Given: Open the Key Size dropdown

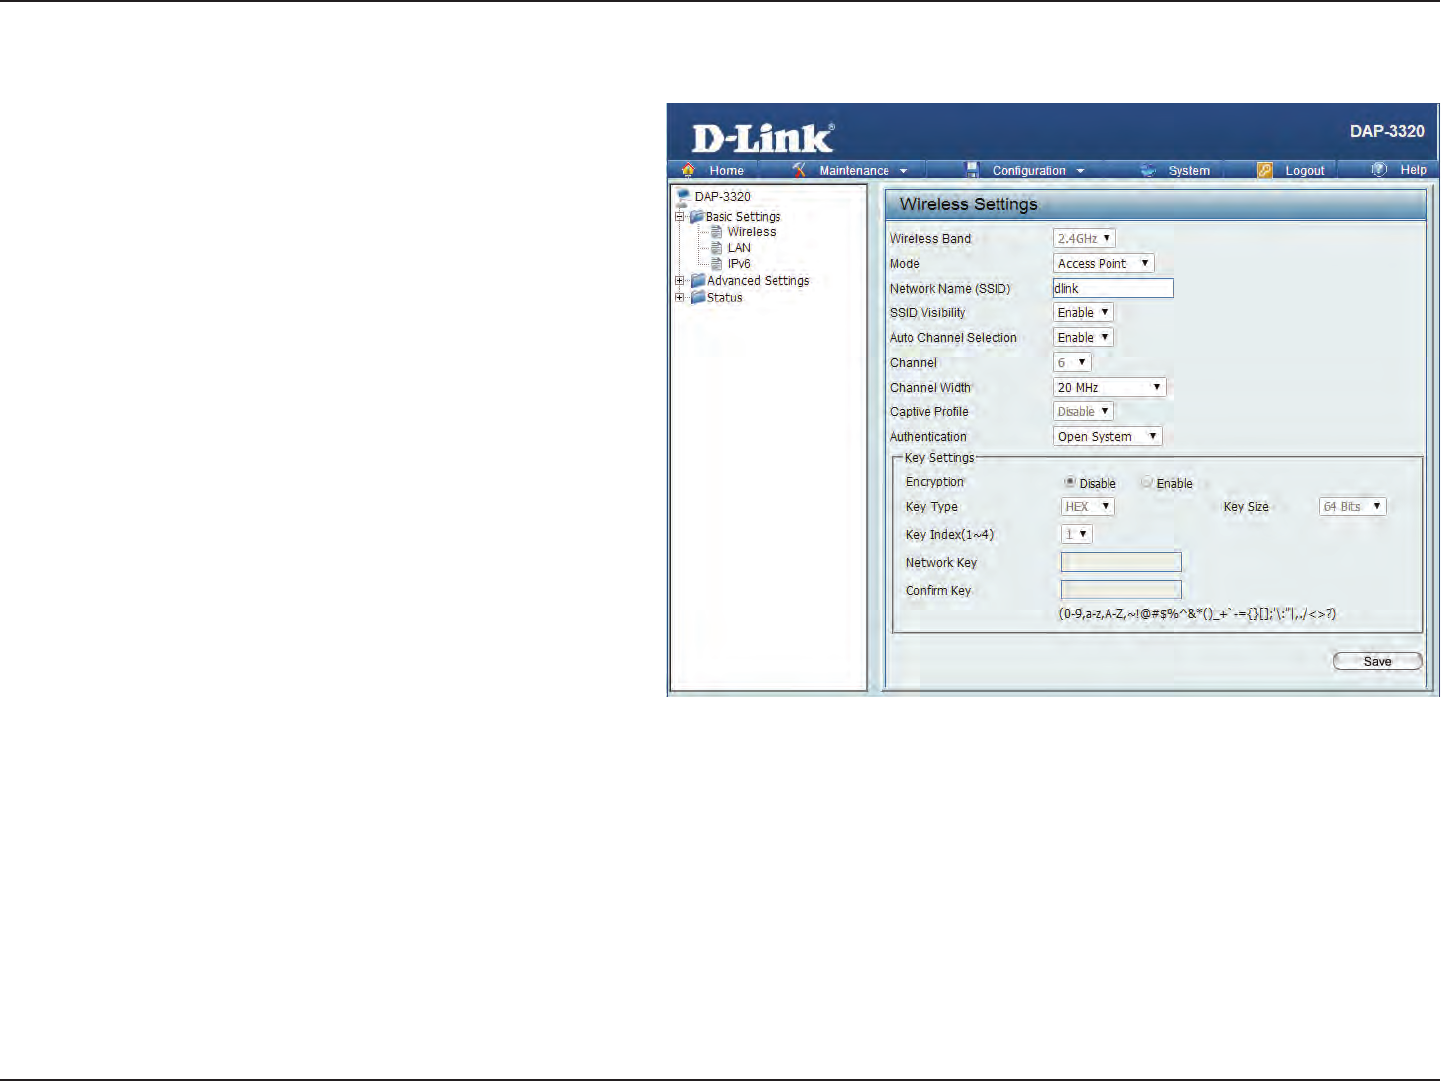Looking at the screenshot, I should (1353, 507).
